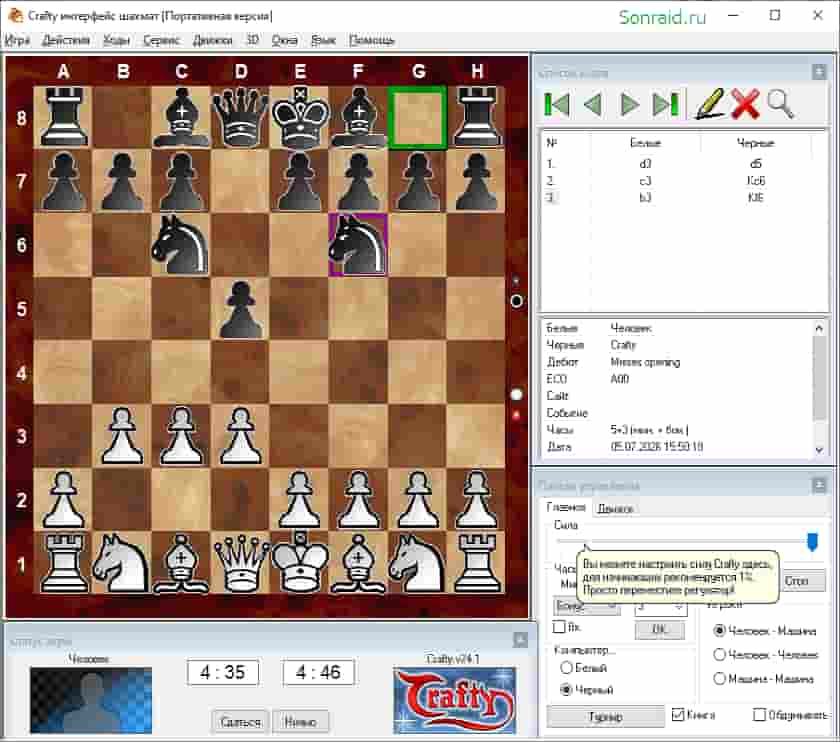Switch to the Движок tab in control panel
This screenshot has width=840, height=742.
tap(615, 508)
